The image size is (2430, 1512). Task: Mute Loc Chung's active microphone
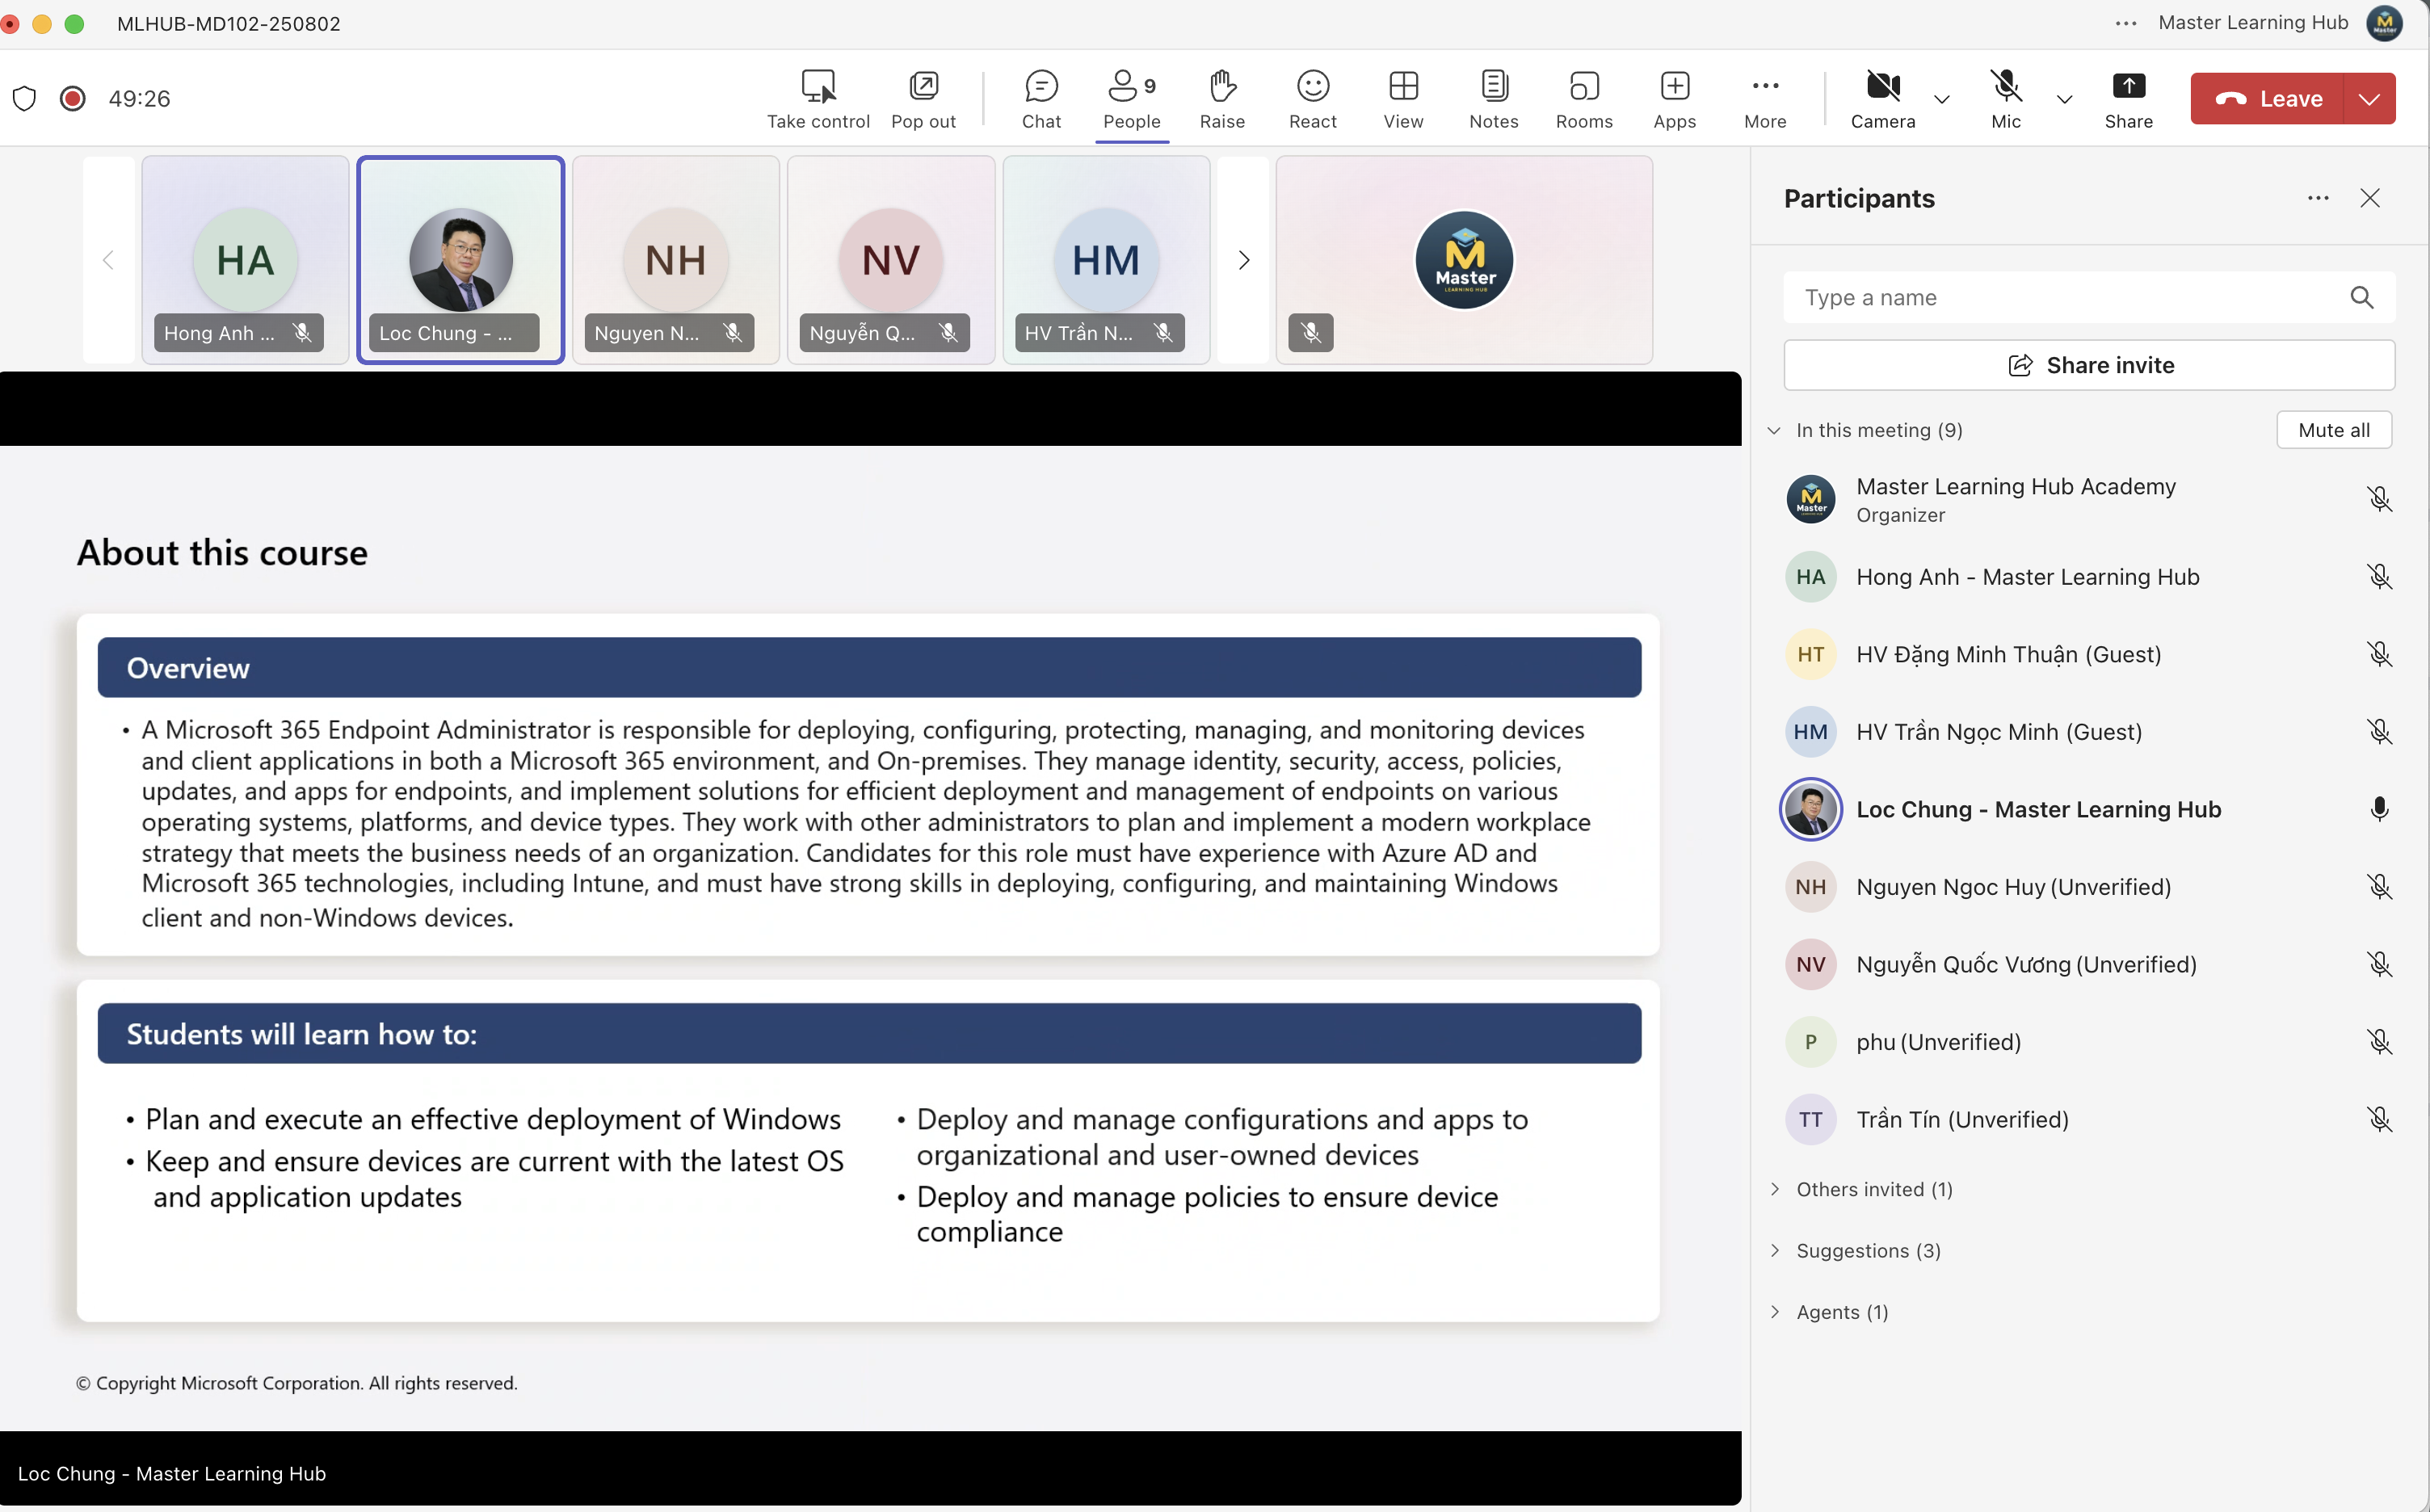click(2380, 809)
